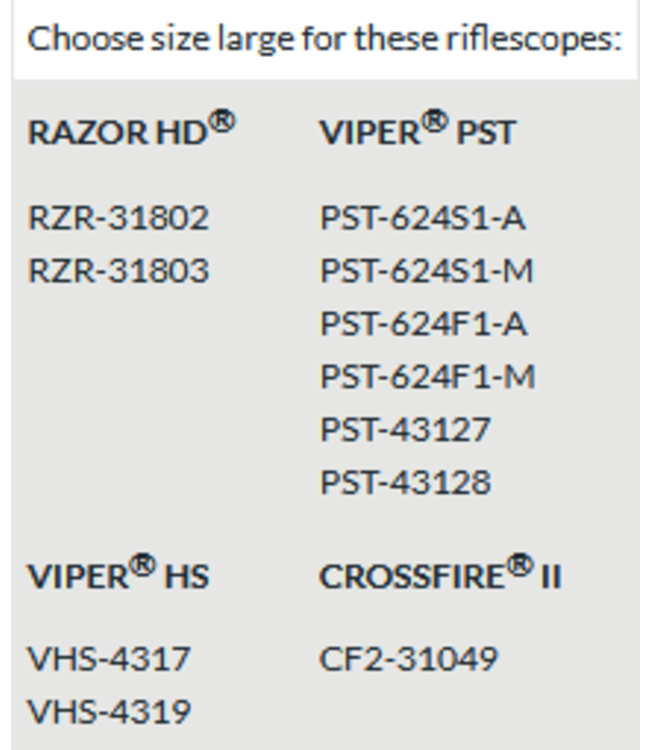Click the CF2-31049 model number

pos(408,659)
